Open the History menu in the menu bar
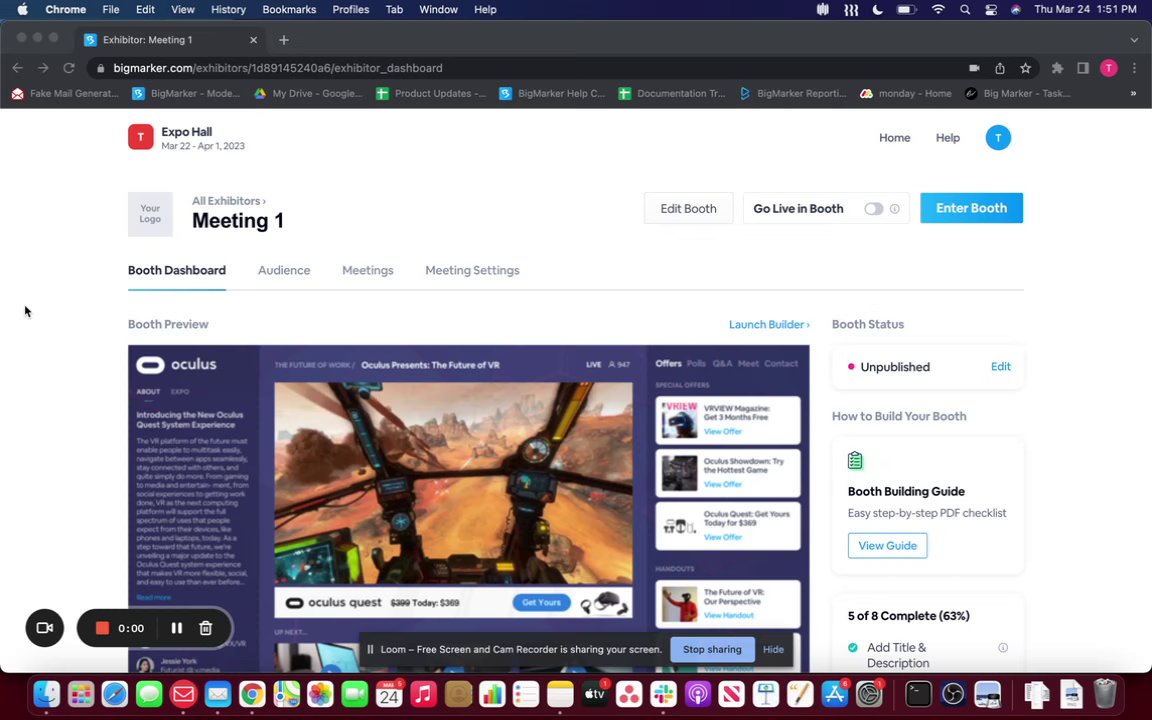 (228, 10)
